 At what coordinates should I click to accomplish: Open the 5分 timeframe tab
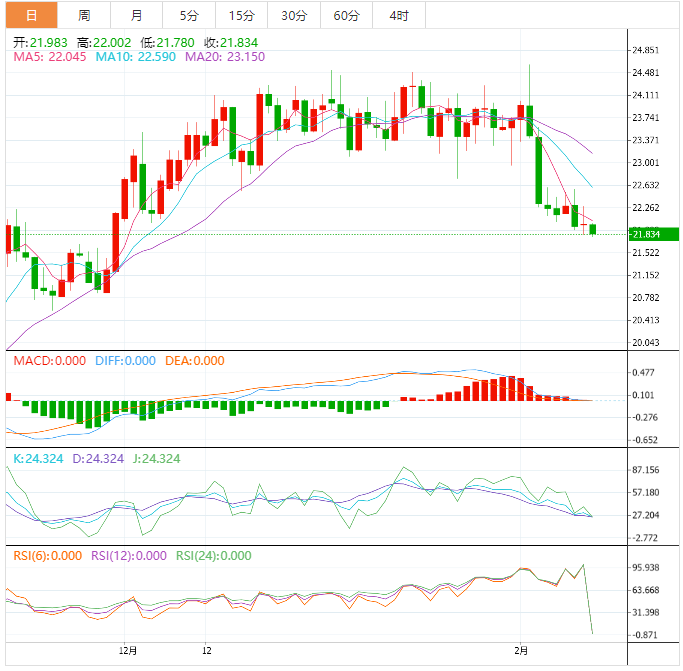click(x=189, y=15)
